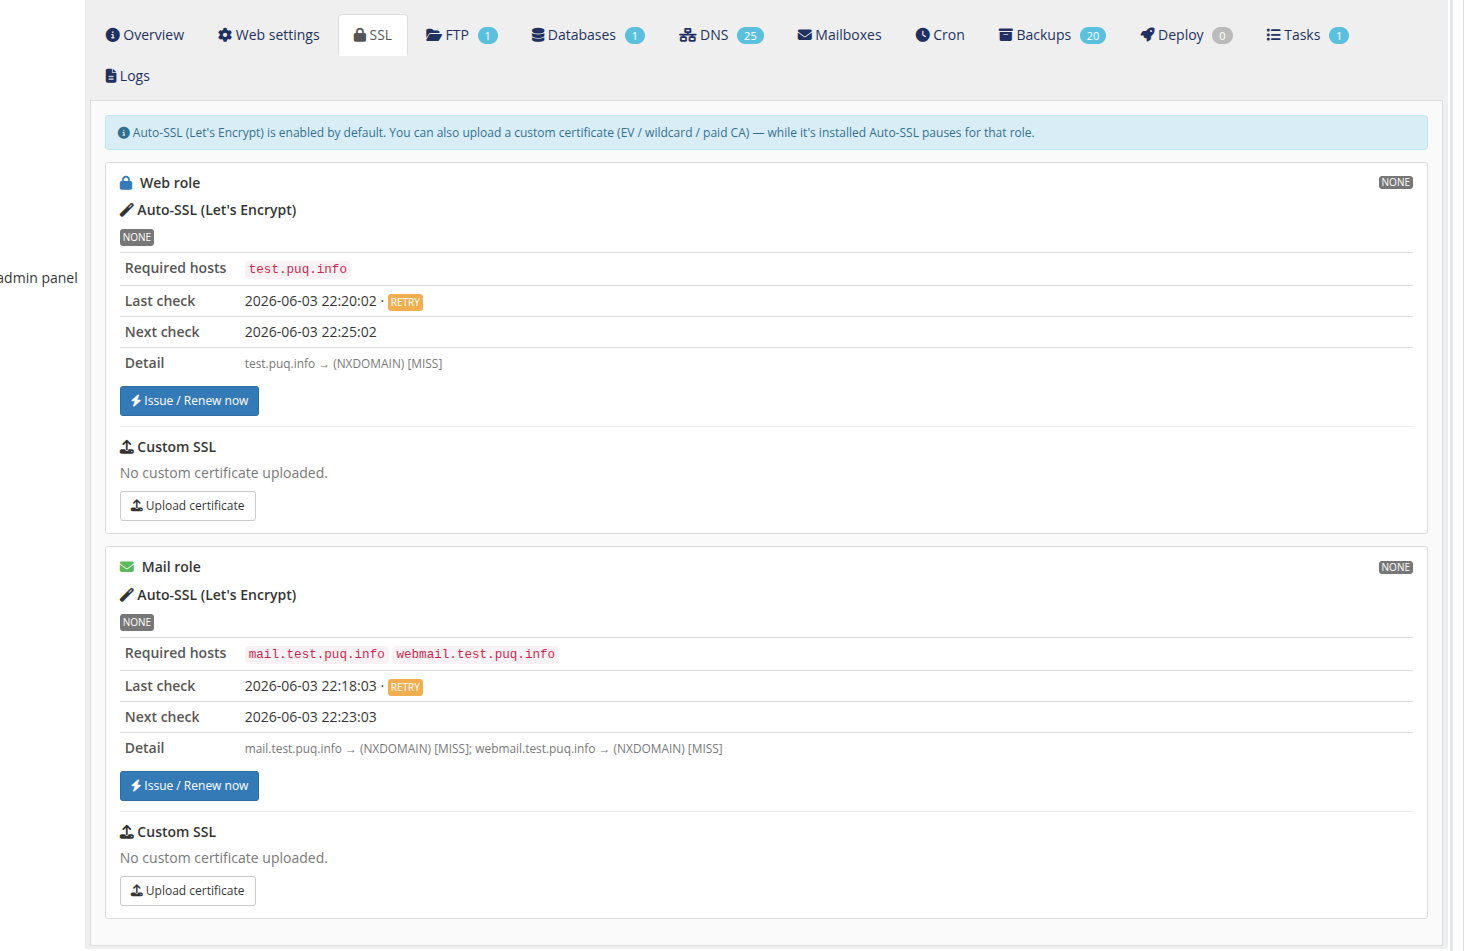Screen dimensions: 1476x951
Task: Click the admin panel text on the left
Action: coord(39,278)
